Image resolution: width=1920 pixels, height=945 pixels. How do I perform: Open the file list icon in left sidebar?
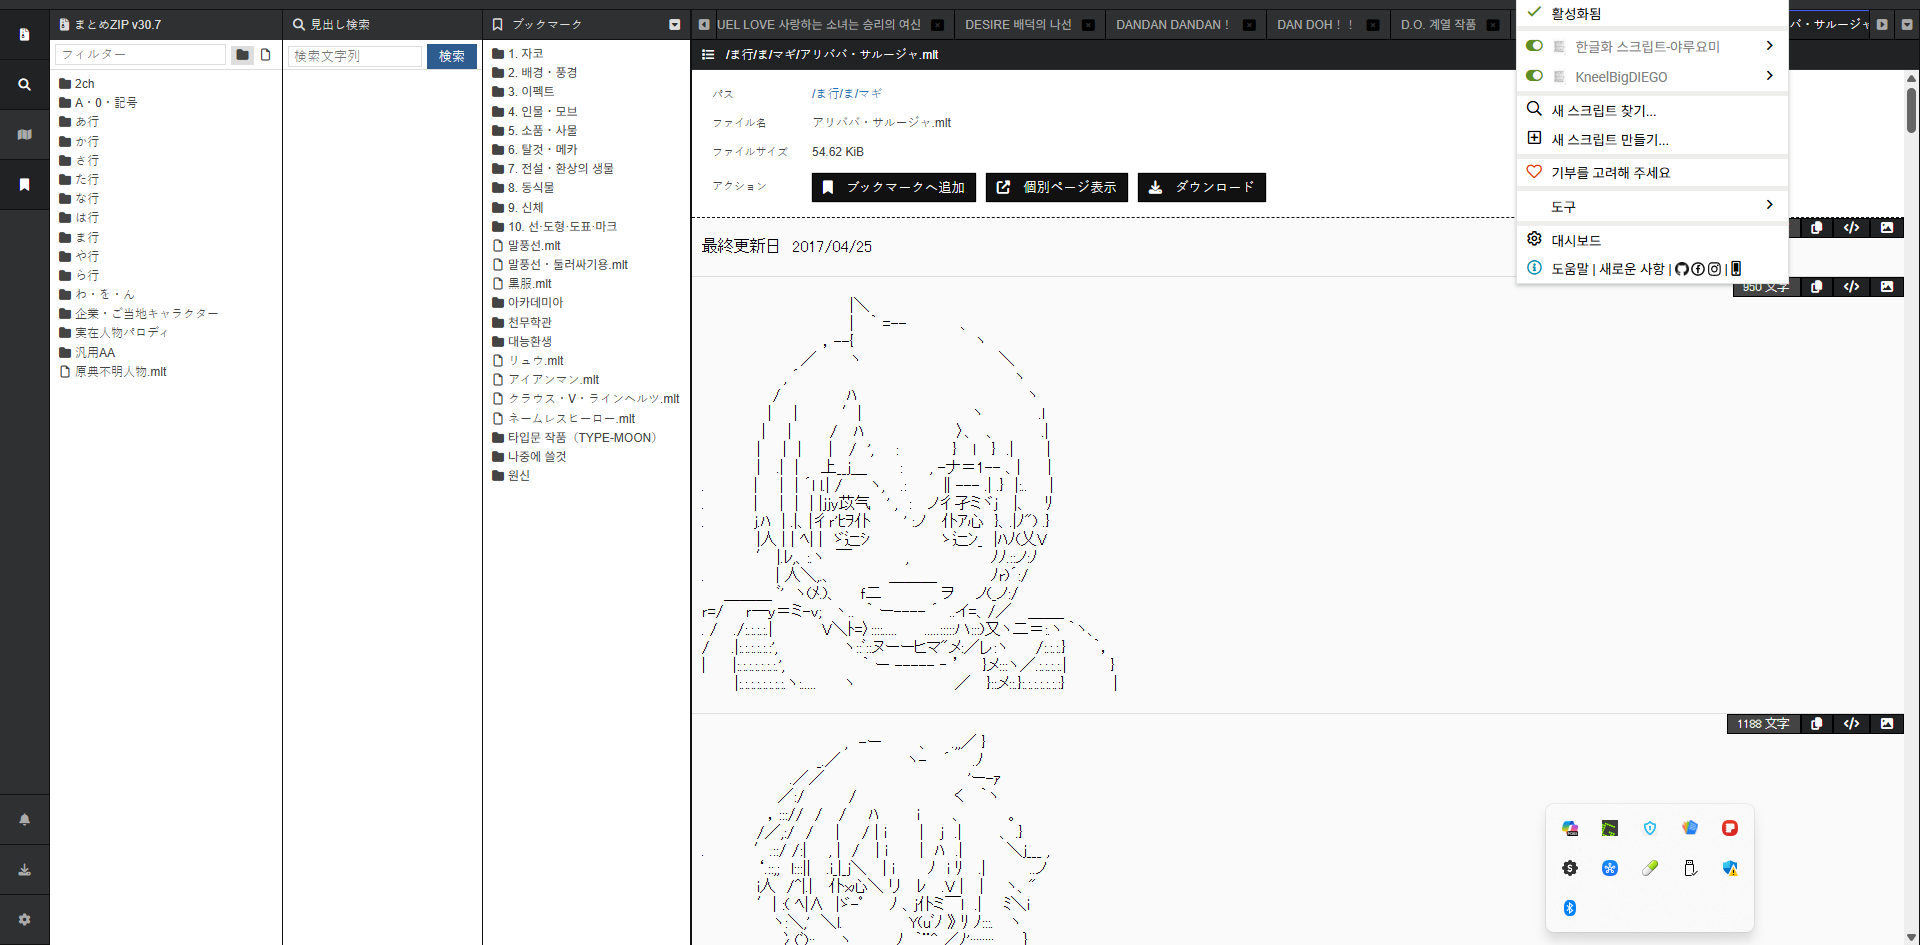(24, 34)
